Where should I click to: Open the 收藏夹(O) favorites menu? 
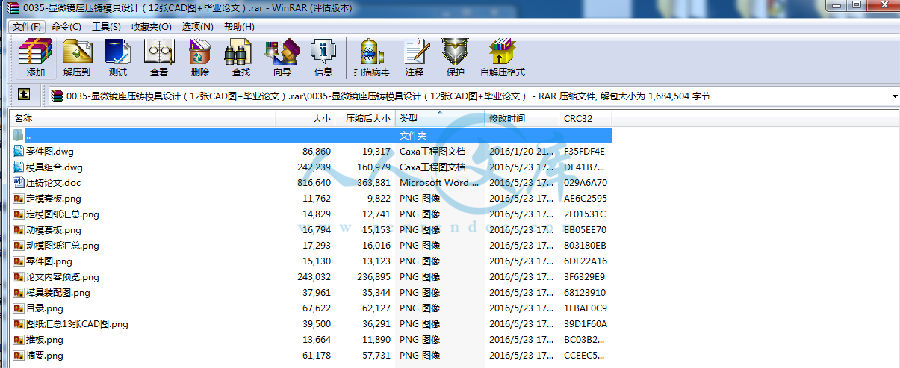click(151, 26)
